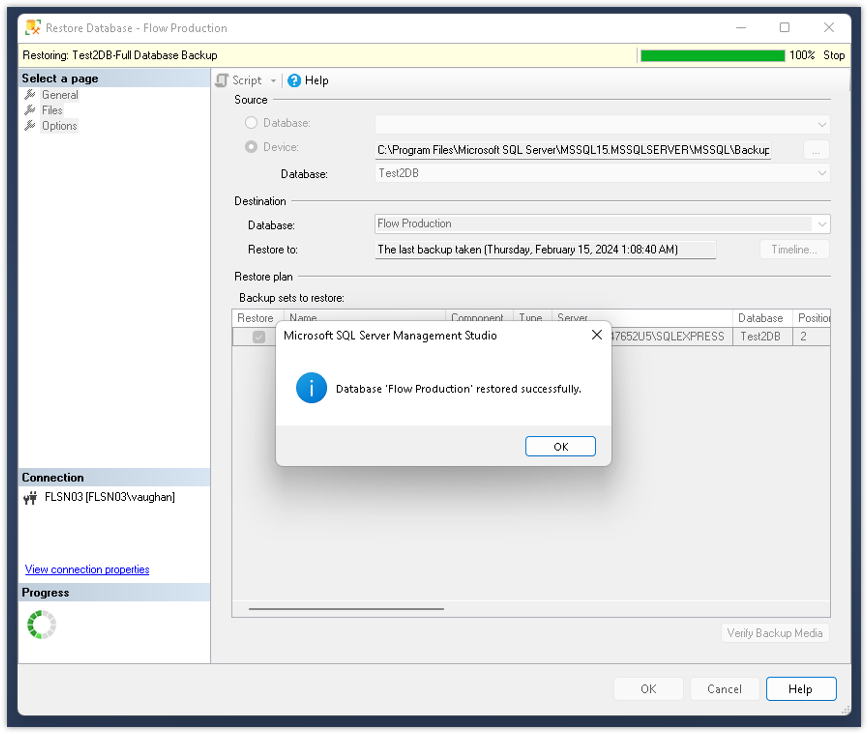Click the Component column header
Image resolution: width=868 pixels, height=734 pixels.
coord(479,316)
